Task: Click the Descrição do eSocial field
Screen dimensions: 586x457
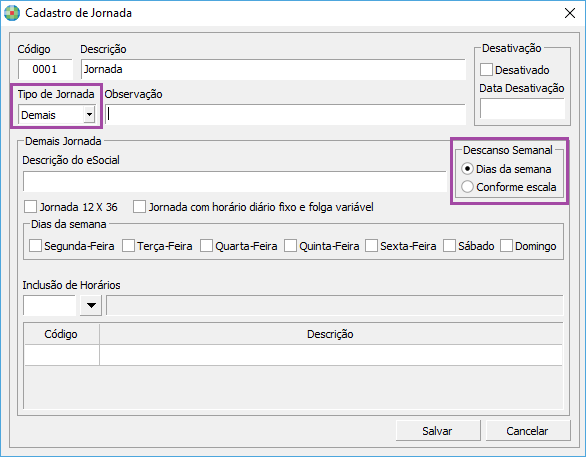Action: (235, 182)
